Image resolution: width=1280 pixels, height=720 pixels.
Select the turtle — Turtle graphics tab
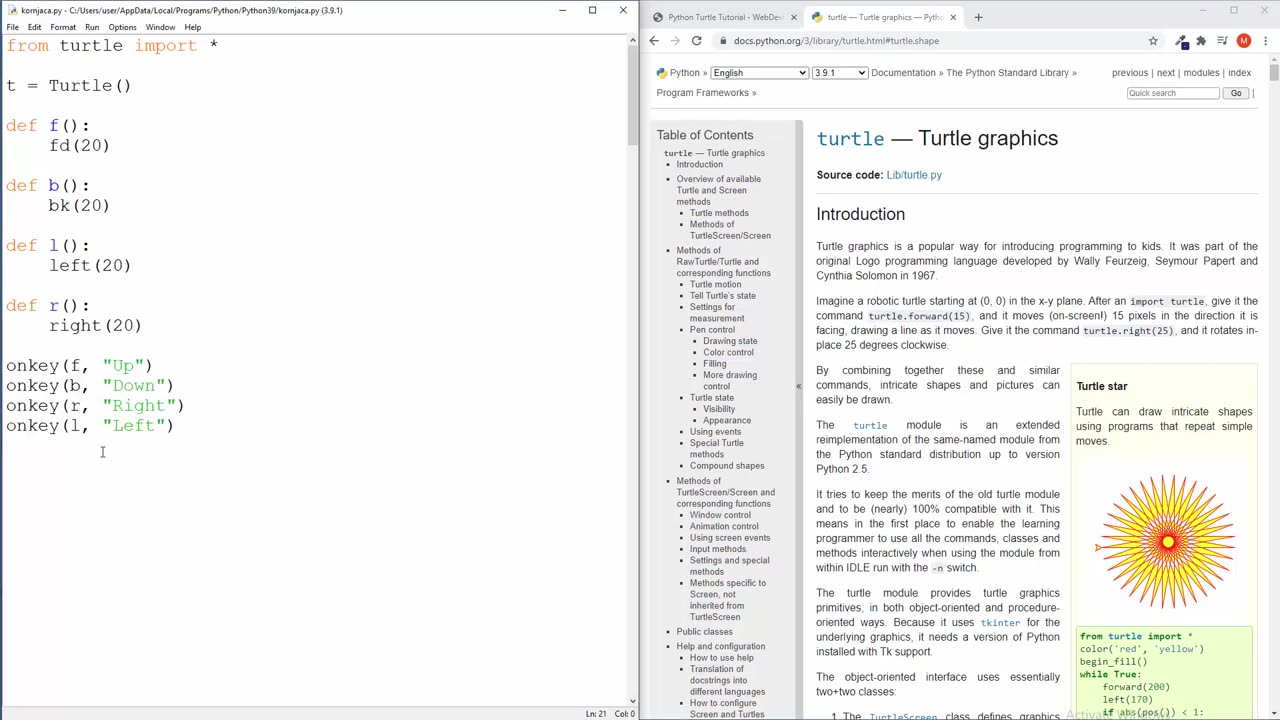click(884, 17)
